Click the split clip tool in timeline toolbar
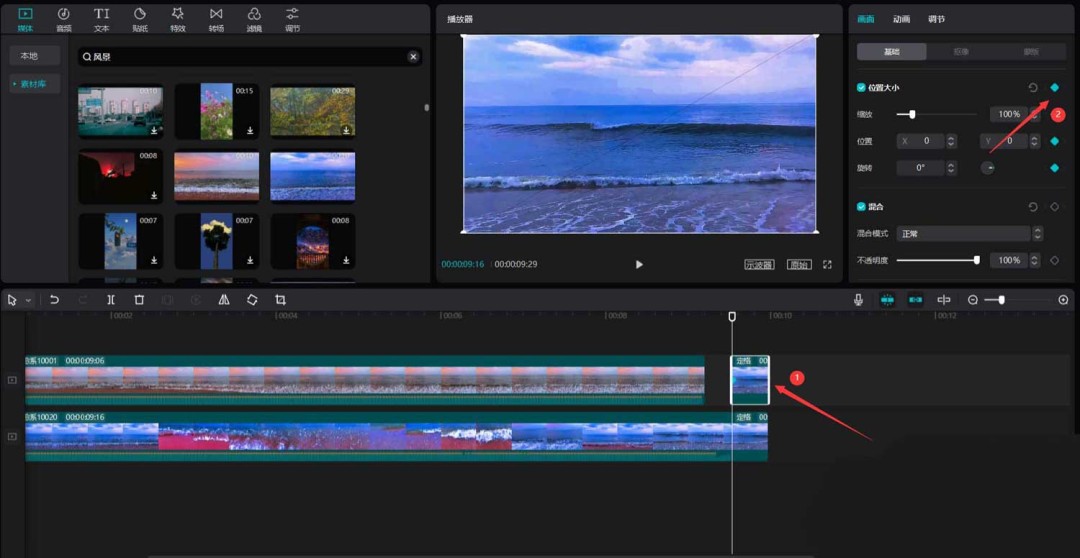This screenshot has width=1080, height=558. (x=111, y=300)
